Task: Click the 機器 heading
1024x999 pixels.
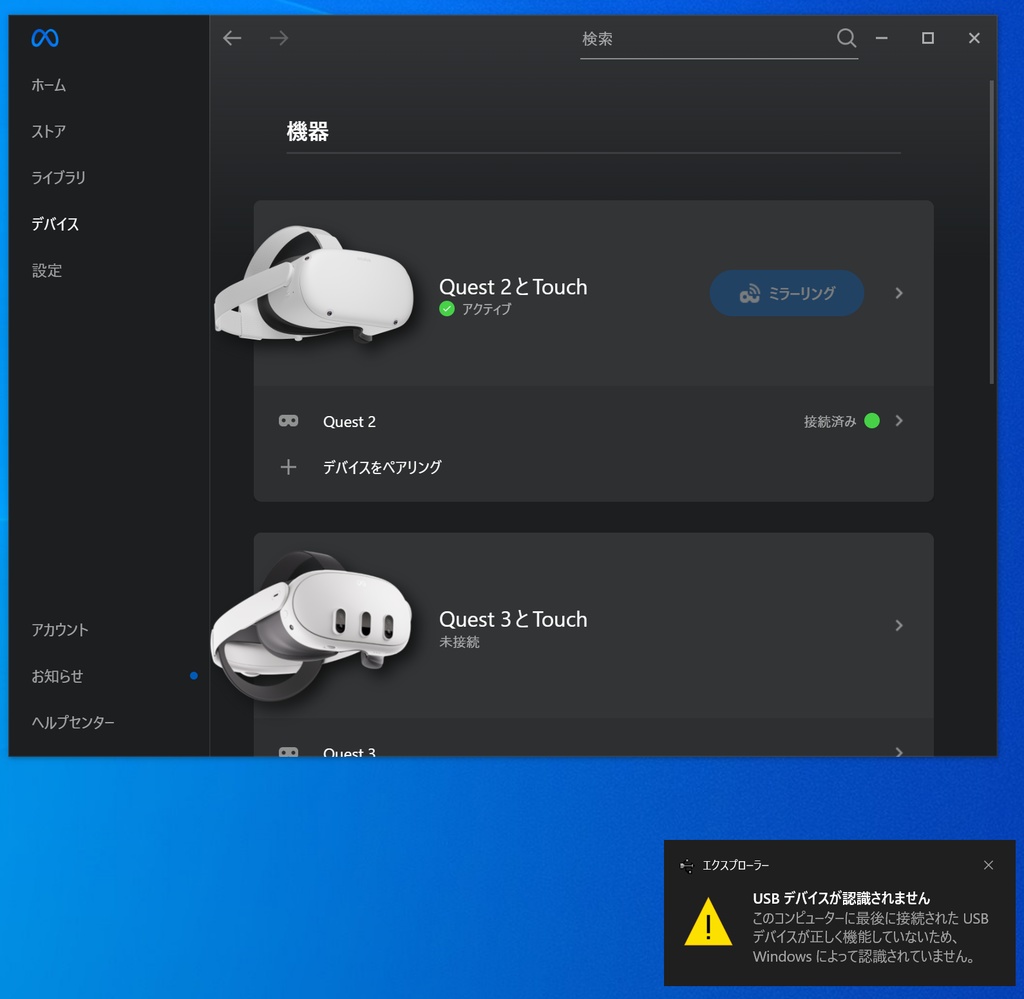Action: click(308, 131)
